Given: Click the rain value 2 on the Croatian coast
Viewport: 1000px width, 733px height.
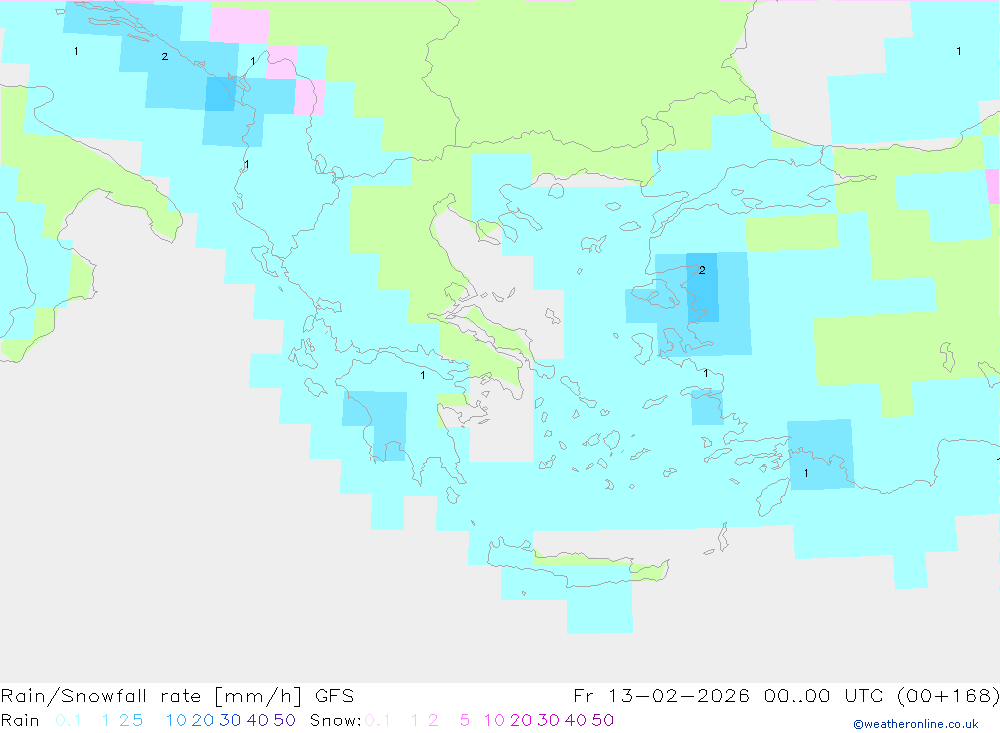Looking at the screenshot, I should point(165,57).
